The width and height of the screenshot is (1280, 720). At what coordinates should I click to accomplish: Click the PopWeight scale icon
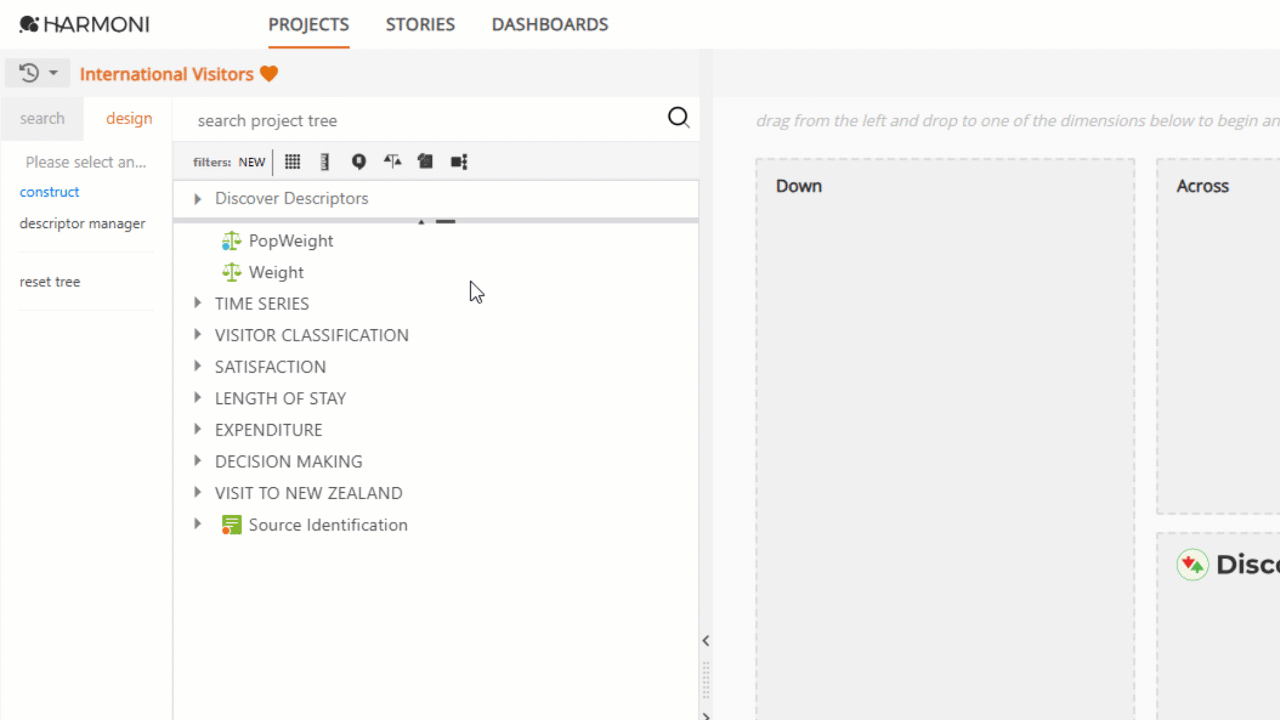232,241
